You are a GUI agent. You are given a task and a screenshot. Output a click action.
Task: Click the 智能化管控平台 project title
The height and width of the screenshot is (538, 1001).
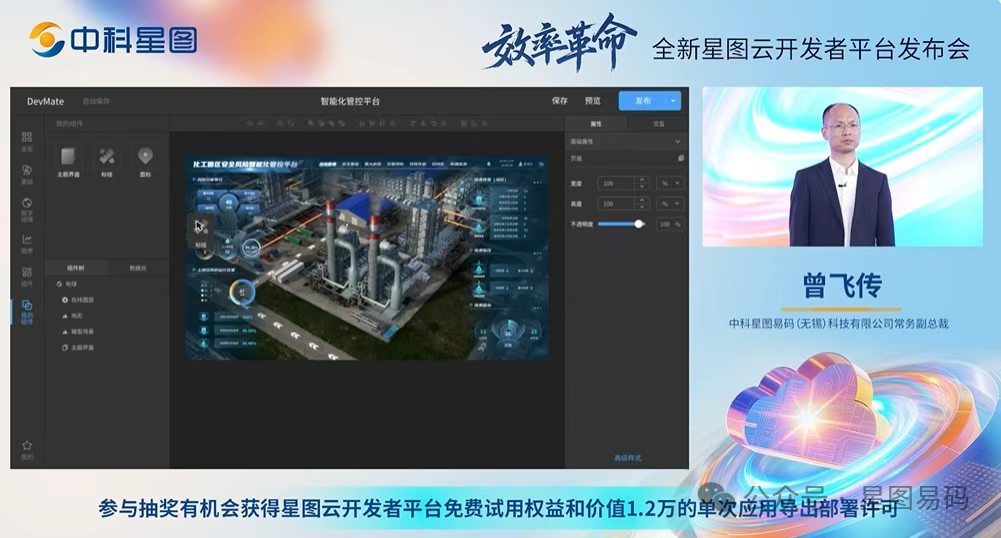click(x=350, y=101)
